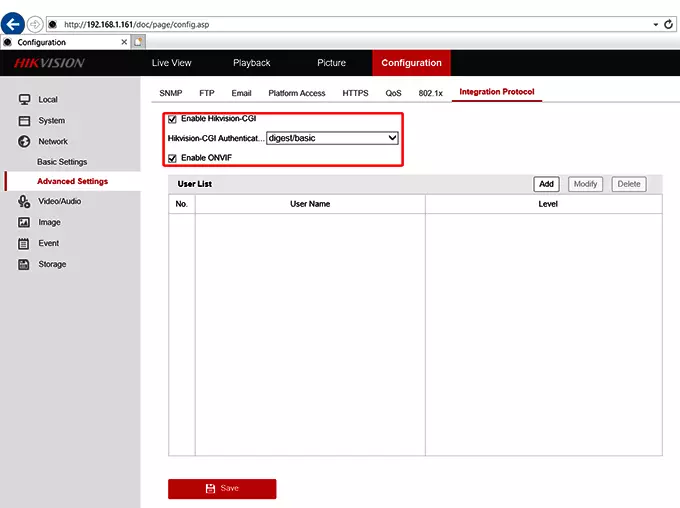Viewport: 680px width, 508px height.
Task: Open Local settings in sidebar
Action: pyautogui.click(x=48, y=99)
